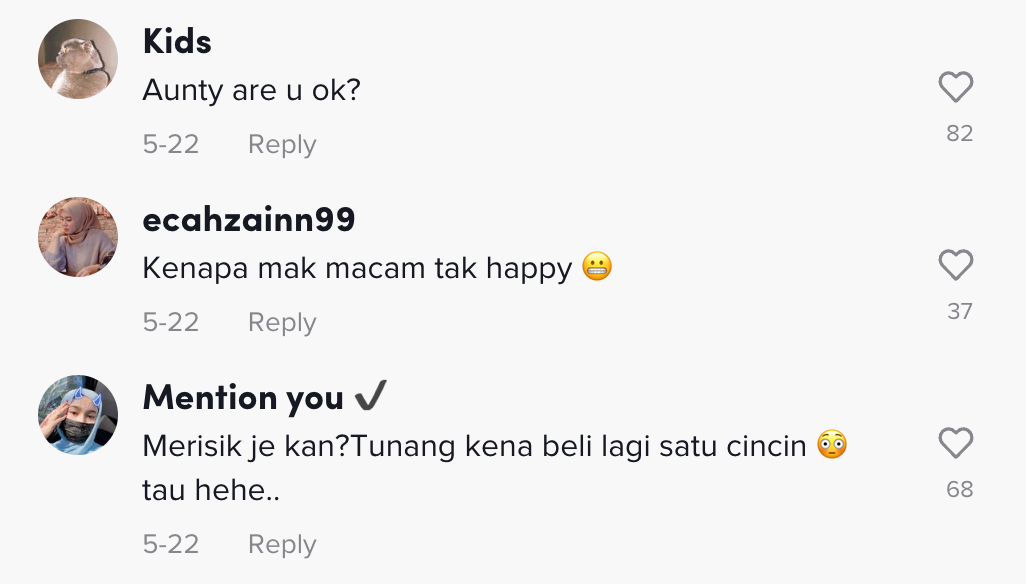Open the Kids profile picture
Viewport: 1026px width, 584px height.
pos(78,59)
